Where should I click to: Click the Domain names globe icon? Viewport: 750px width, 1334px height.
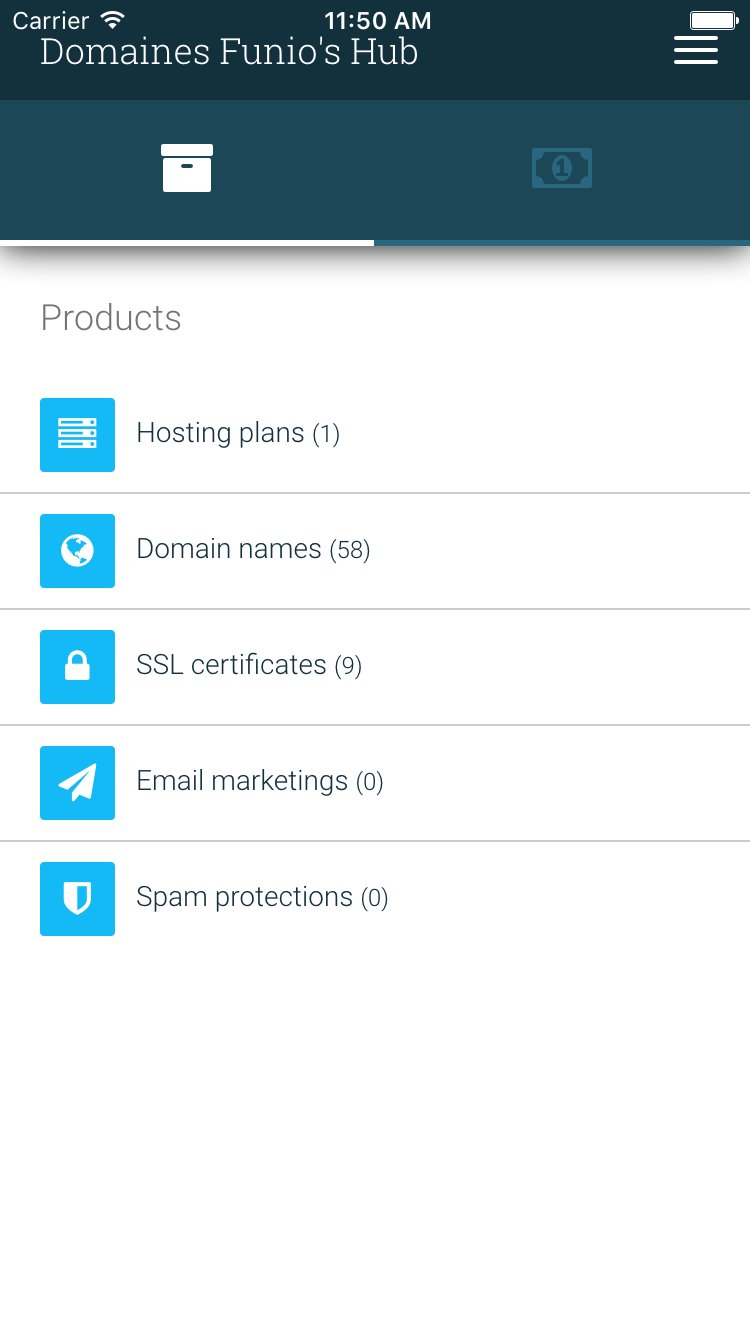pyautogui.click(x=77, y=550)
